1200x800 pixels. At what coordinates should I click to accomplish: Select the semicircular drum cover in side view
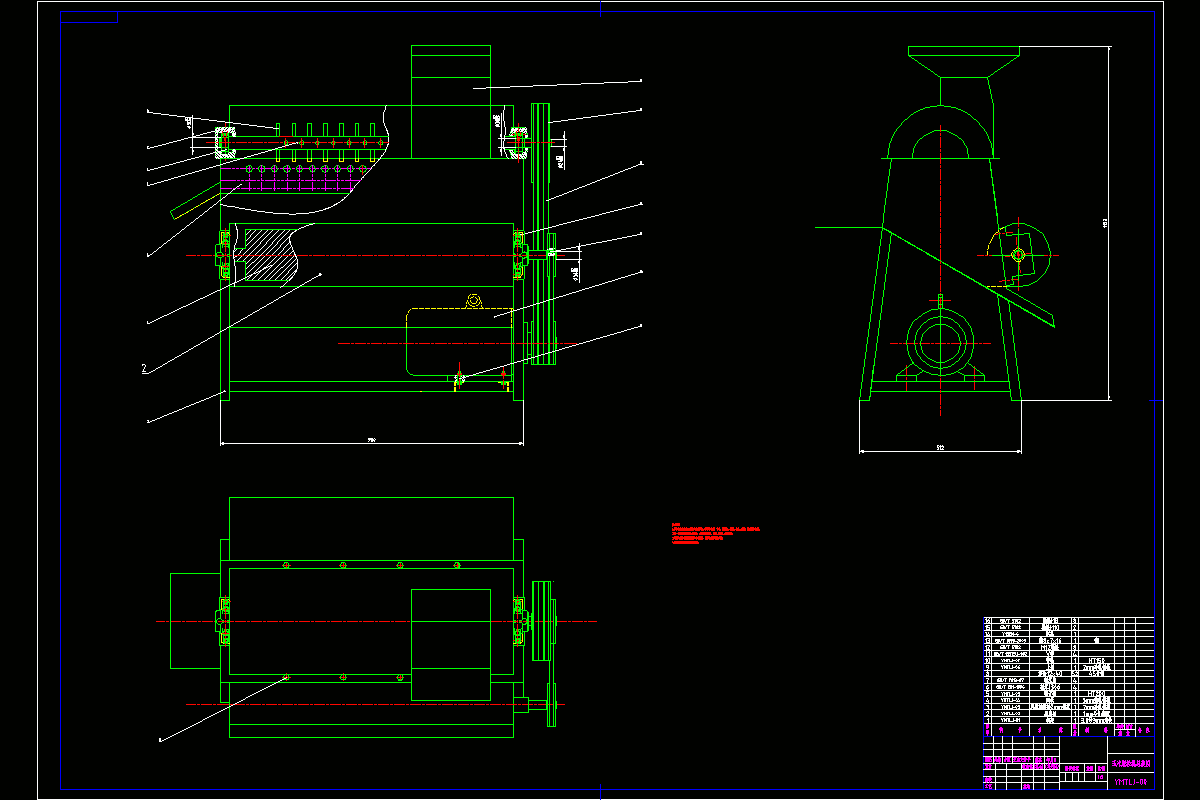point(940,131)
